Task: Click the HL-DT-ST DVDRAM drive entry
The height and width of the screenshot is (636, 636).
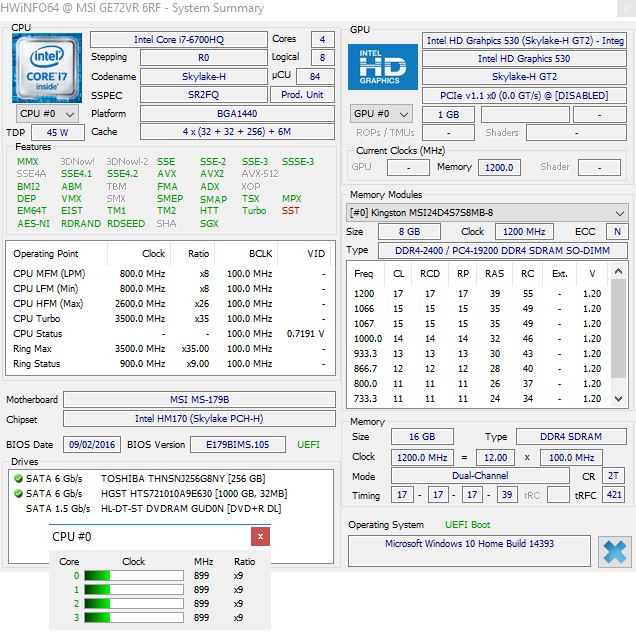Action: (x=191, y=509)
